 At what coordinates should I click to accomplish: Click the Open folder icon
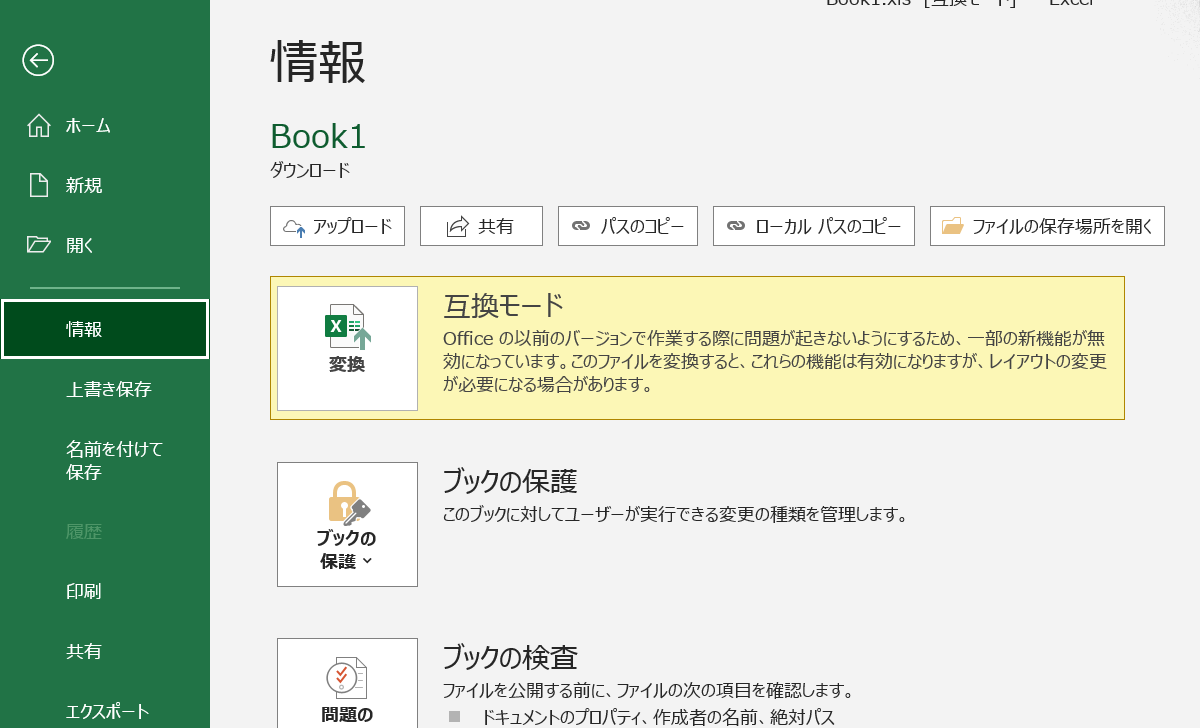tap(39, 245)
